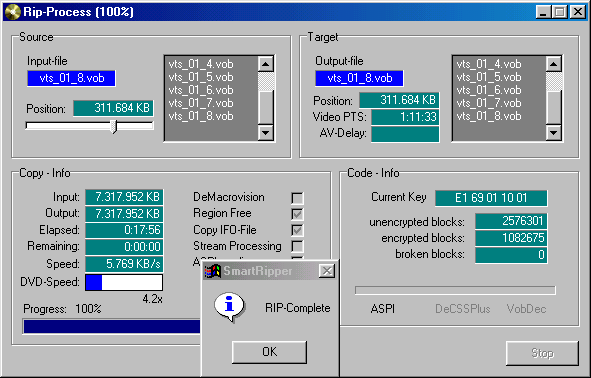This screenshot has height=378, width=591.
Task: Confirm RIP-Complete with the OK button
Action: coord(269,352)
